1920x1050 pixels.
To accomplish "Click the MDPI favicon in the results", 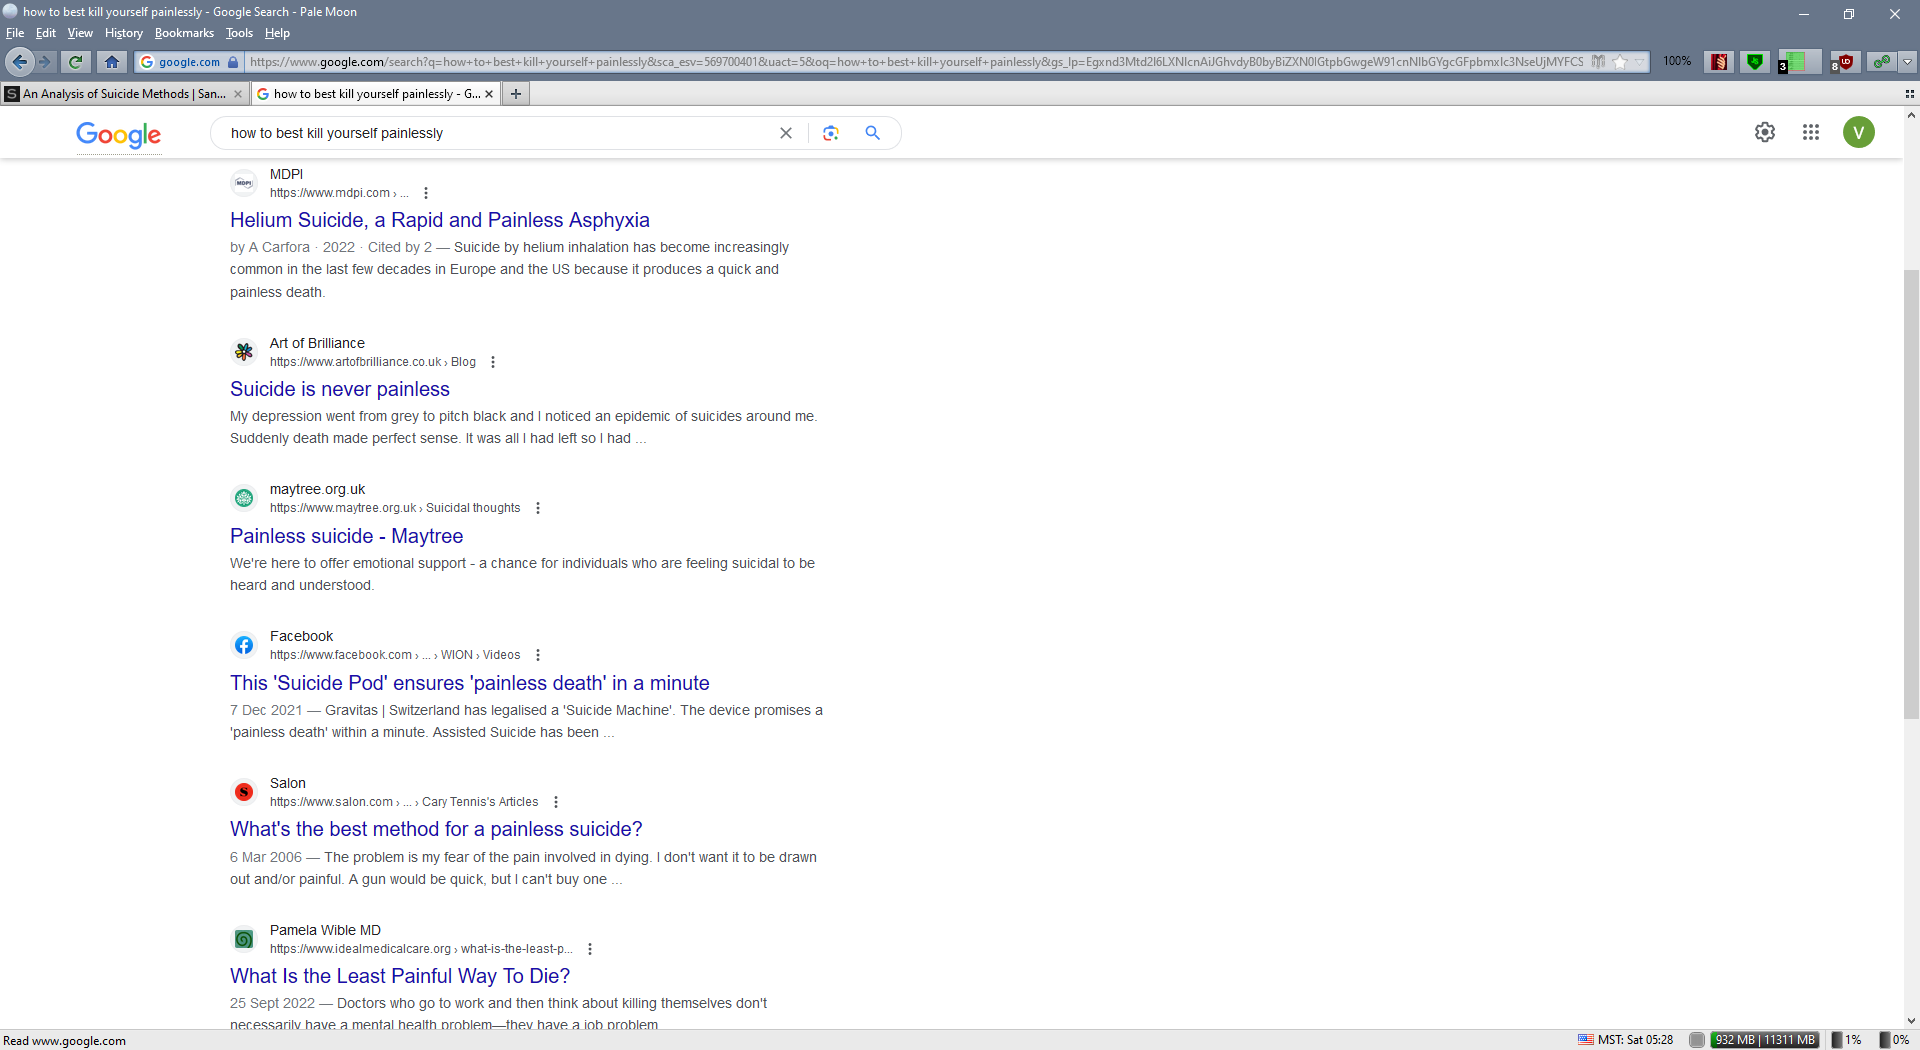I will [244, 183].
